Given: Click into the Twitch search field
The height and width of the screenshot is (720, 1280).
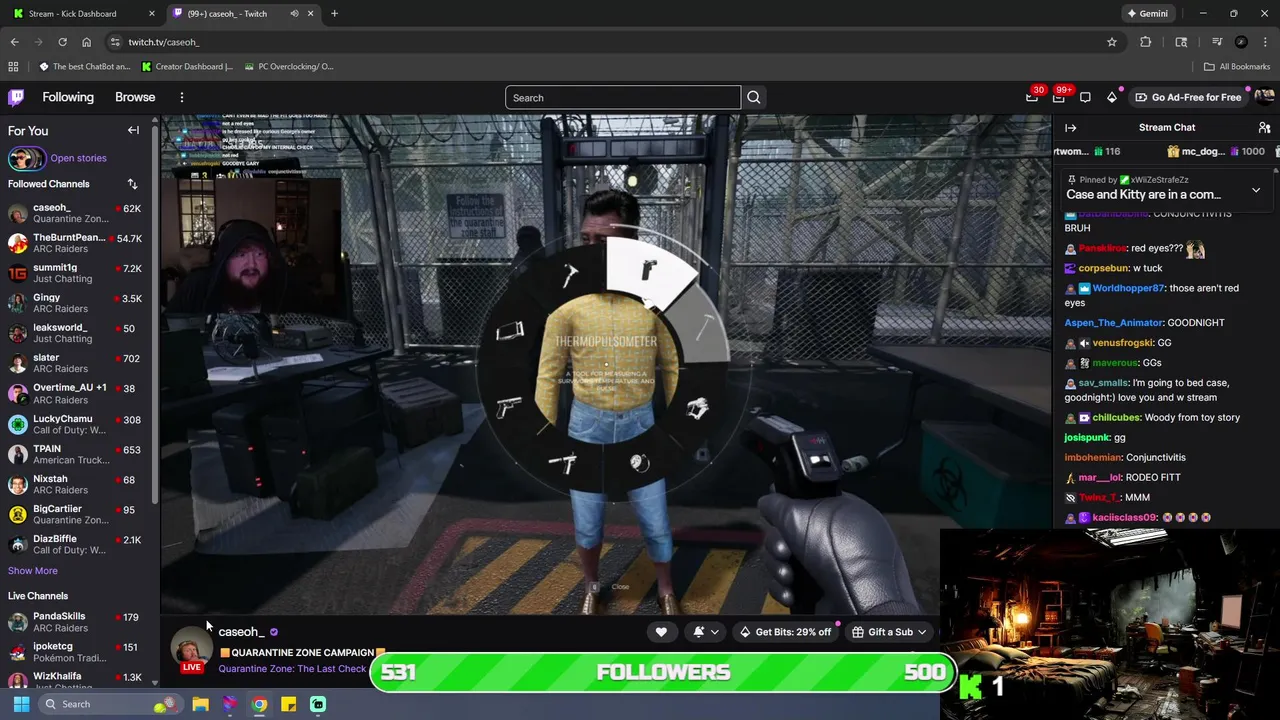Looking at the screenshot, I should point(622,97).
